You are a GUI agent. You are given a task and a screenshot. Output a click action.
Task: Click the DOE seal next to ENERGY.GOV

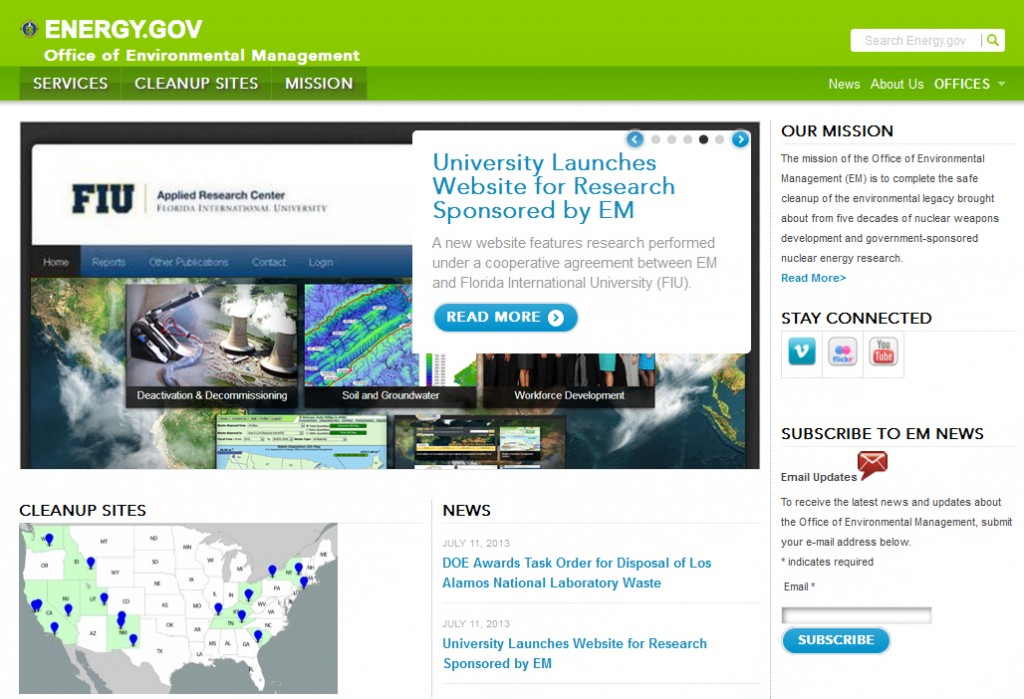click(31, 29)
